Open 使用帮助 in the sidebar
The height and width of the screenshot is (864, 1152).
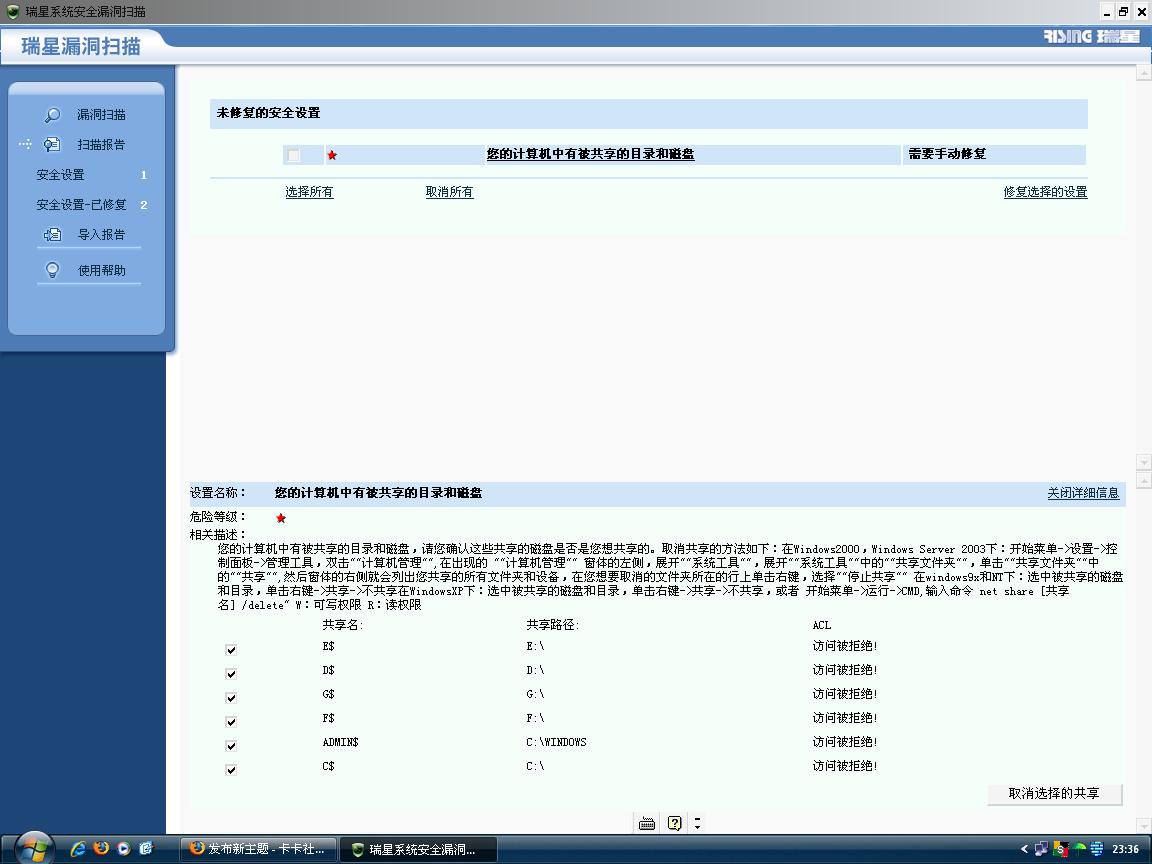click(x=101, y=270)
